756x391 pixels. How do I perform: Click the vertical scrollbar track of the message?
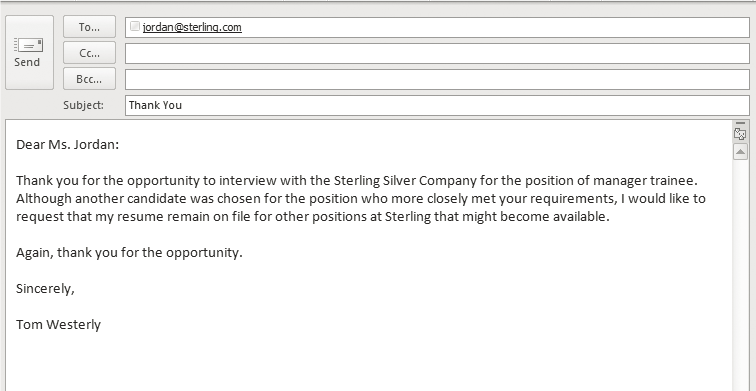[740, 275]
